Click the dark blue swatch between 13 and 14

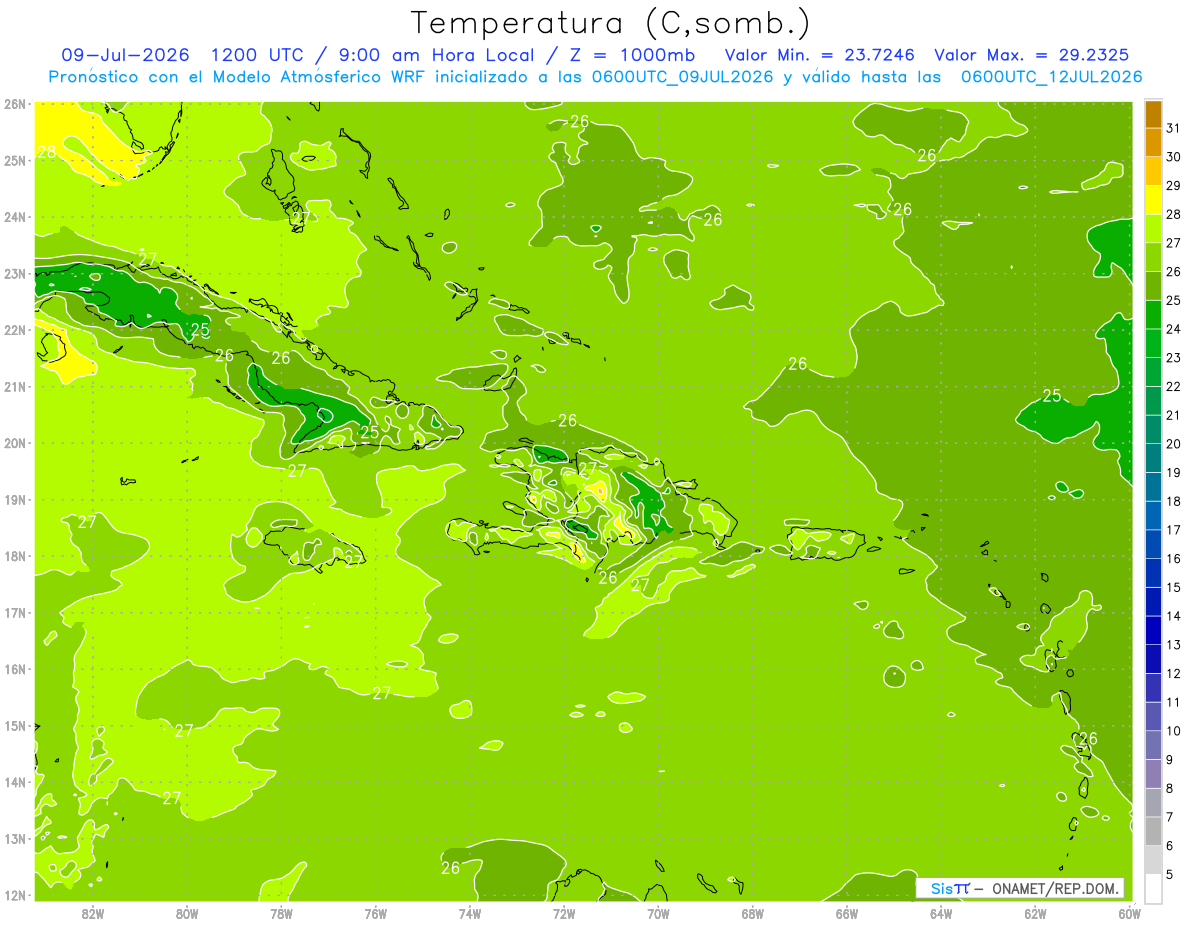1153,630
